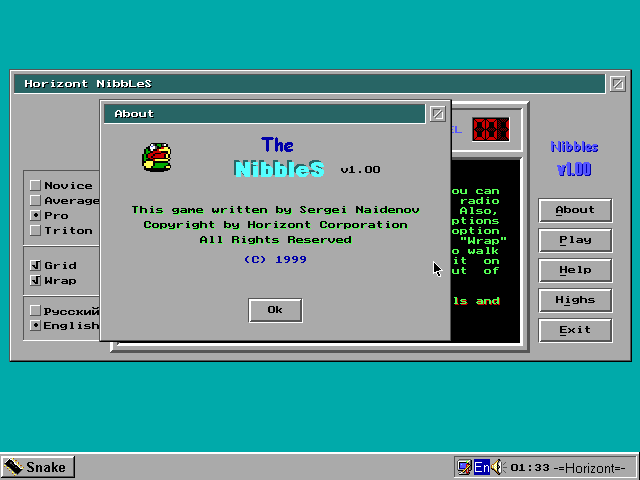
Task: Click the (C) 1999 text
Action: tap(275, 260)
